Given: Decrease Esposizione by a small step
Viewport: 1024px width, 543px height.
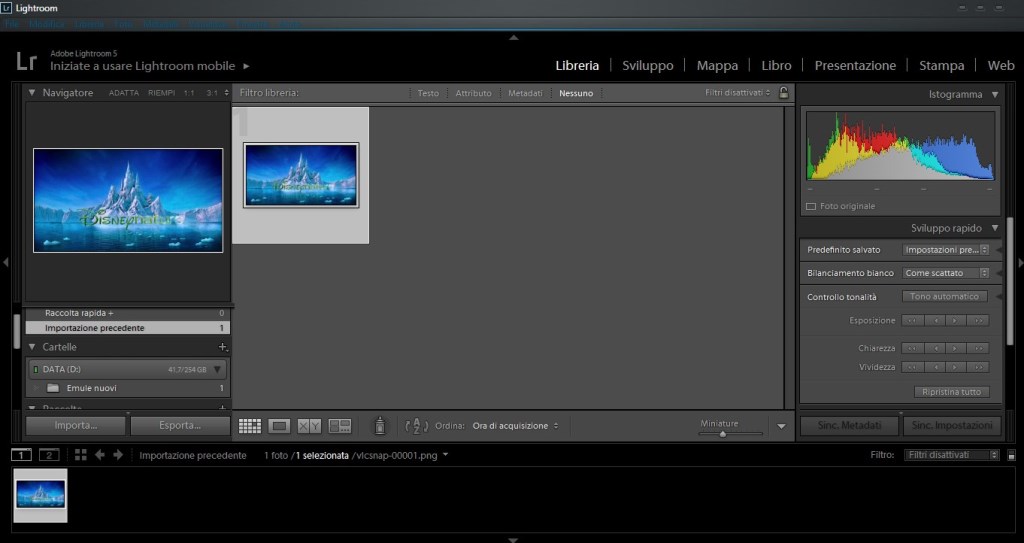Looking at the screenshot, I should (x=935, y=321).
